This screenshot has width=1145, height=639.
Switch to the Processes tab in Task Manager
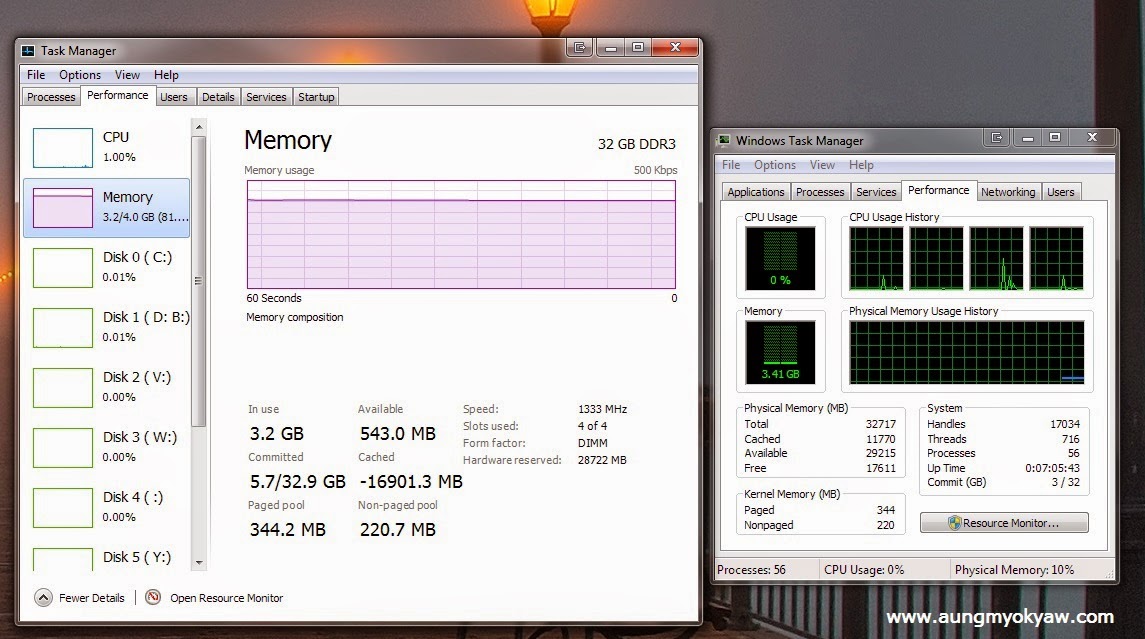51,97
